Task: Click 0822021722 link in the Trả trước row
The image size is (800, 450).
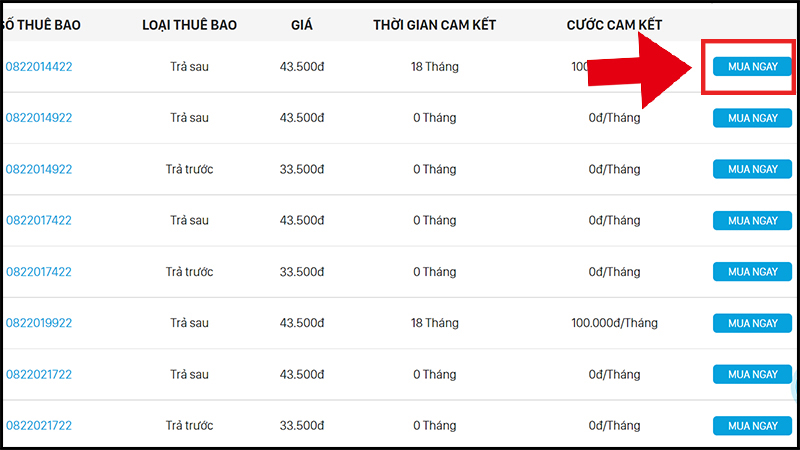Action: click(39, 426)
